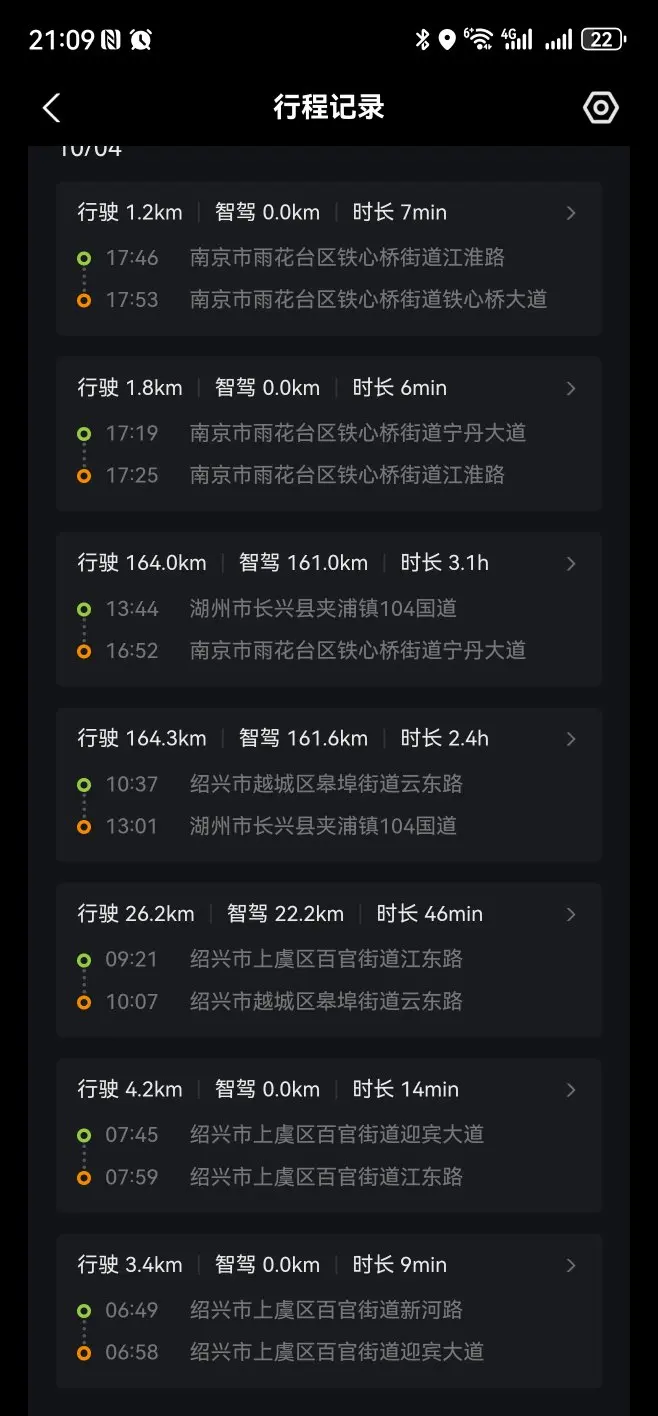Select the 09:21 江东路 departure row
The width and height of the screenshot is (658, 1416).
coord(326,960)
